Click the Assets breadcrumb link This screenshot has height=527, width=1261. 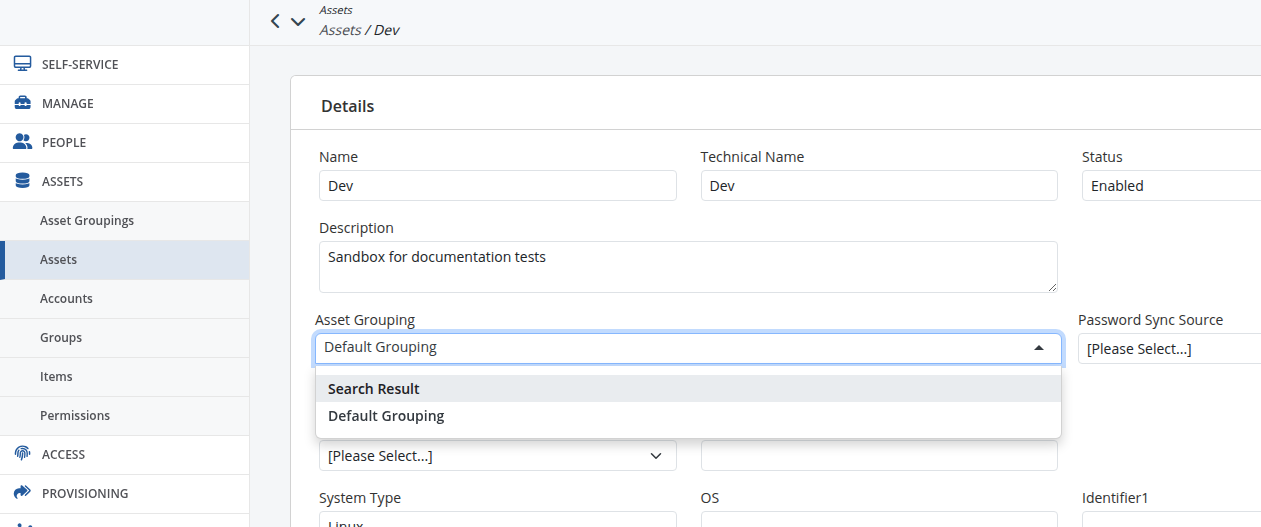[x=340, y=30]
